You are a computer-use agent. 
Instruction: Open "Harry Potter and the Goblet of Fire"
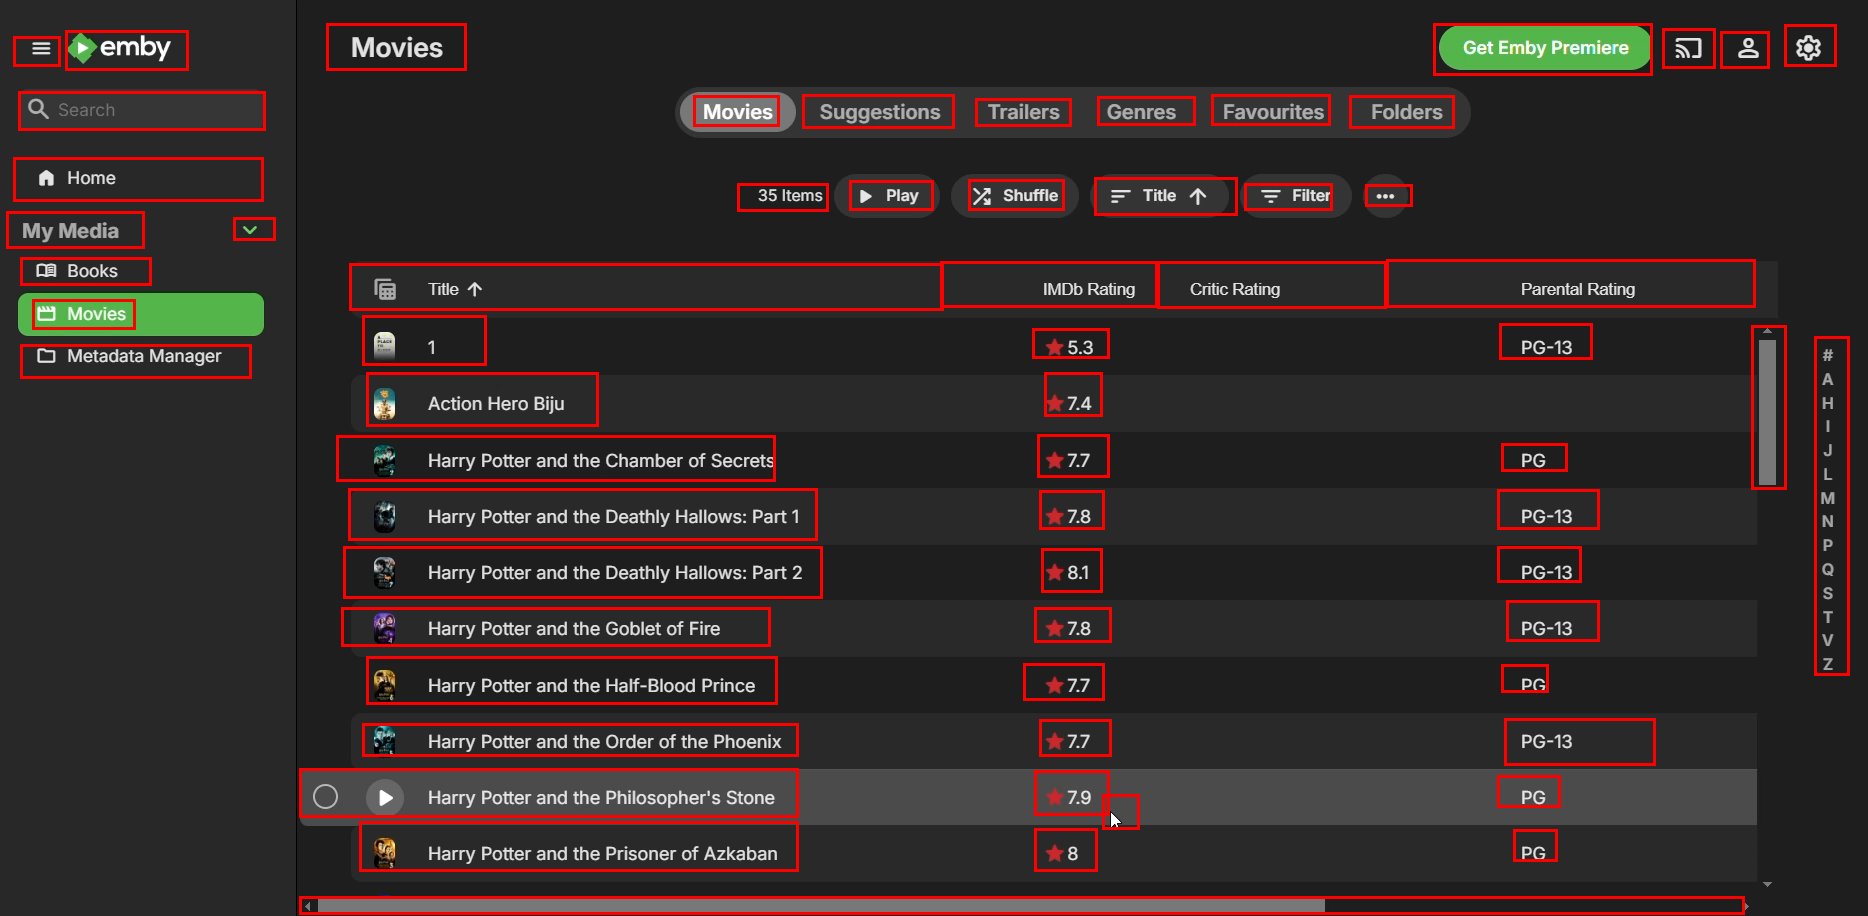(574, 628)
